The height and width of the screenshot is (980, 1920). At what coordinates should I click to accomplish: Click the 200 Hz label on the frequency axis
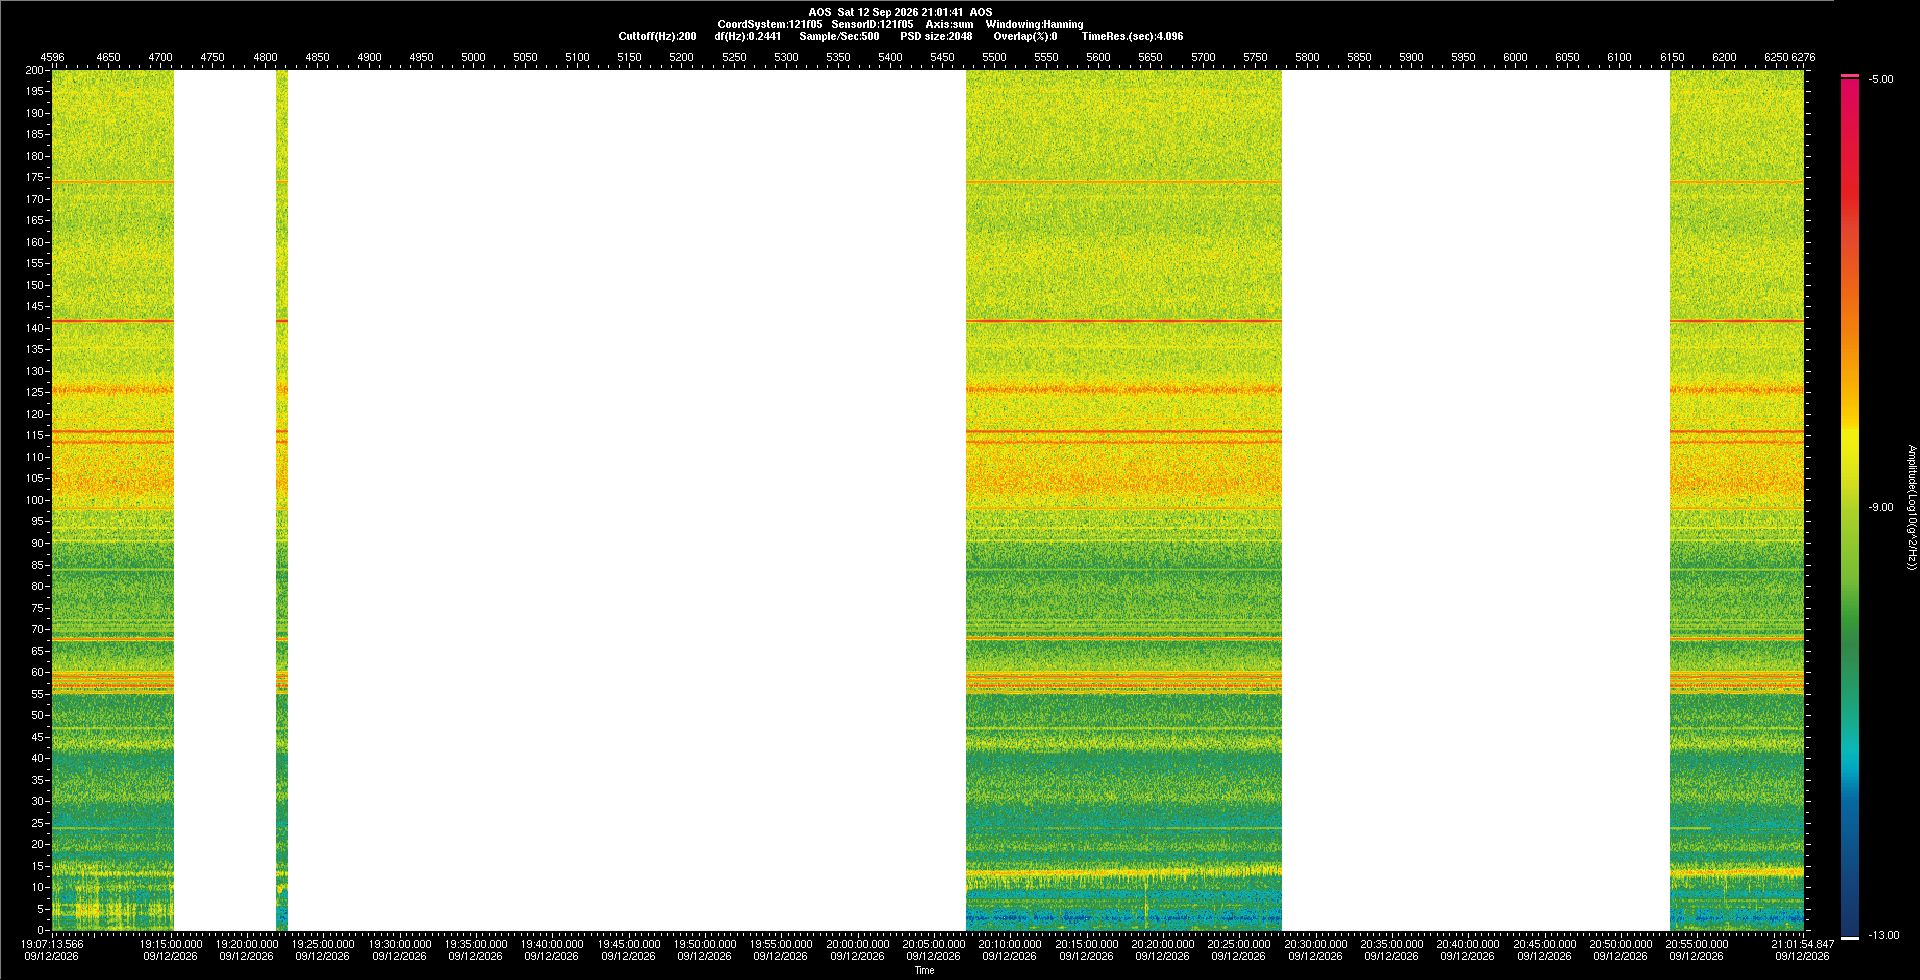[35, 70]
